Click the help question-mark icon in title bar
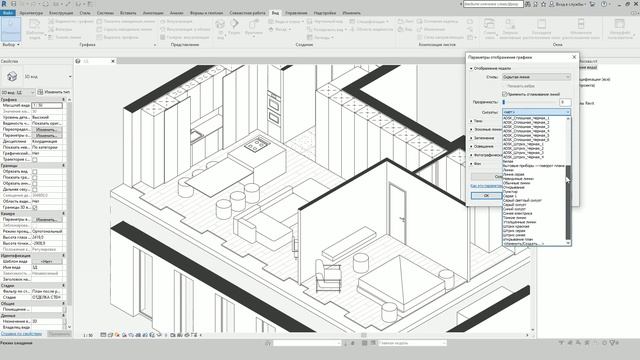The height and width of the screenshot is (360, 640). (x=604, y=4)
